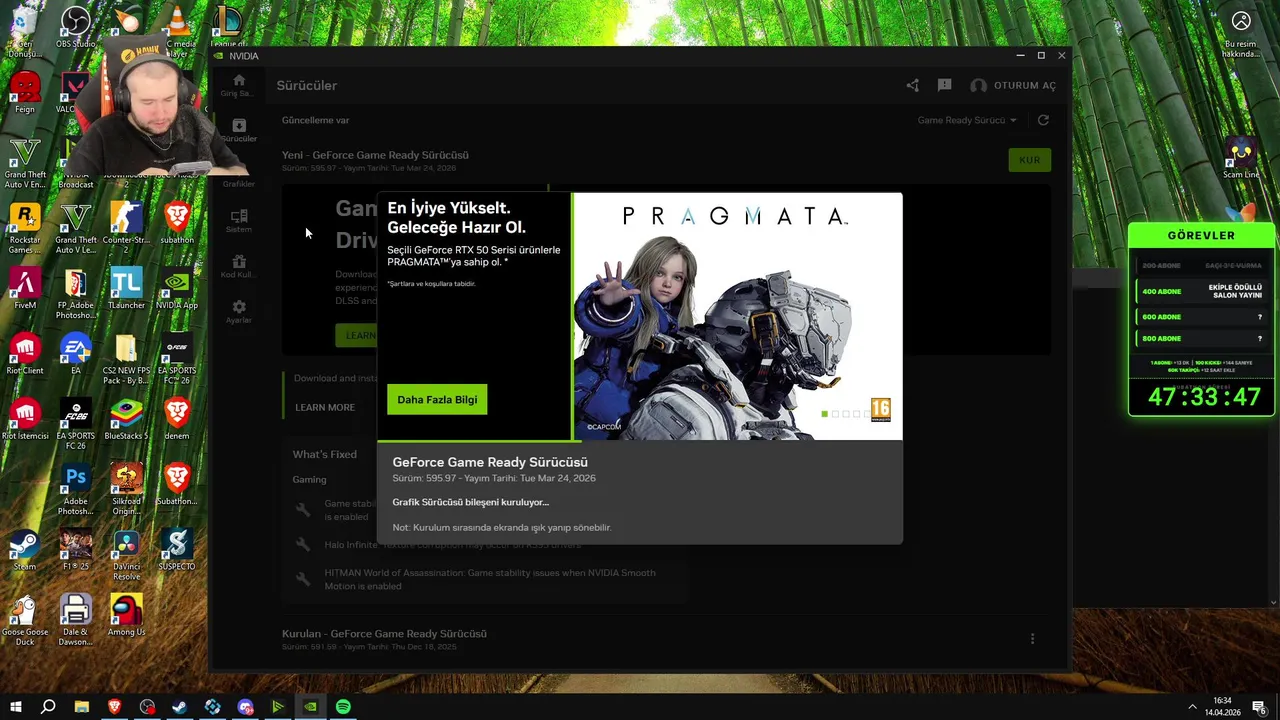Click the "Grafik Sürücüsü bileşeni kuruluyor..." status text
1280x720 pixels.
click(x=470, y=502)
